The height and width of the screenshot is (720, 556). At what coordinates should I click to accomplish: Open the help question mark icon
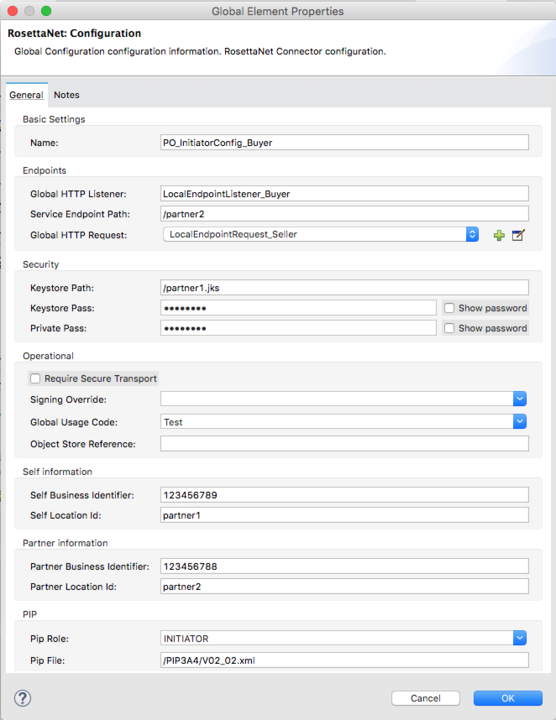22,698
